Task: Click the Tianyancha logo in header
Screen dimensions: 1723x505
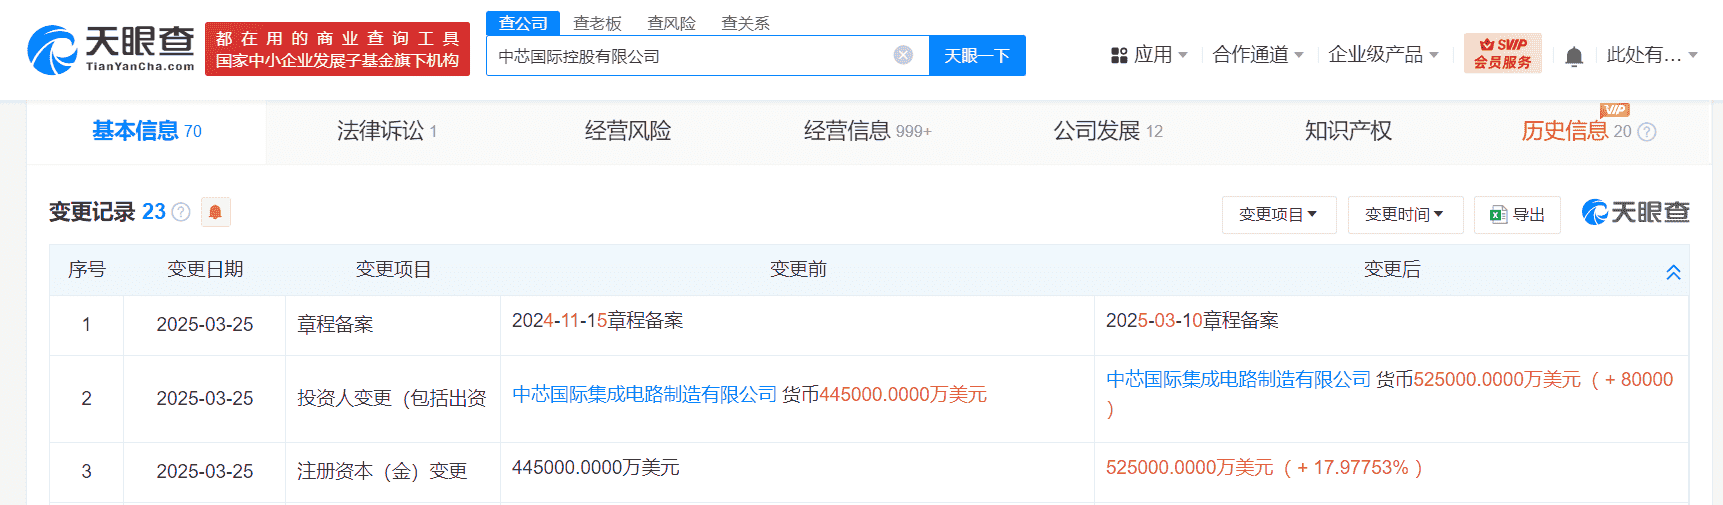Action: click(x=111, y=49)
